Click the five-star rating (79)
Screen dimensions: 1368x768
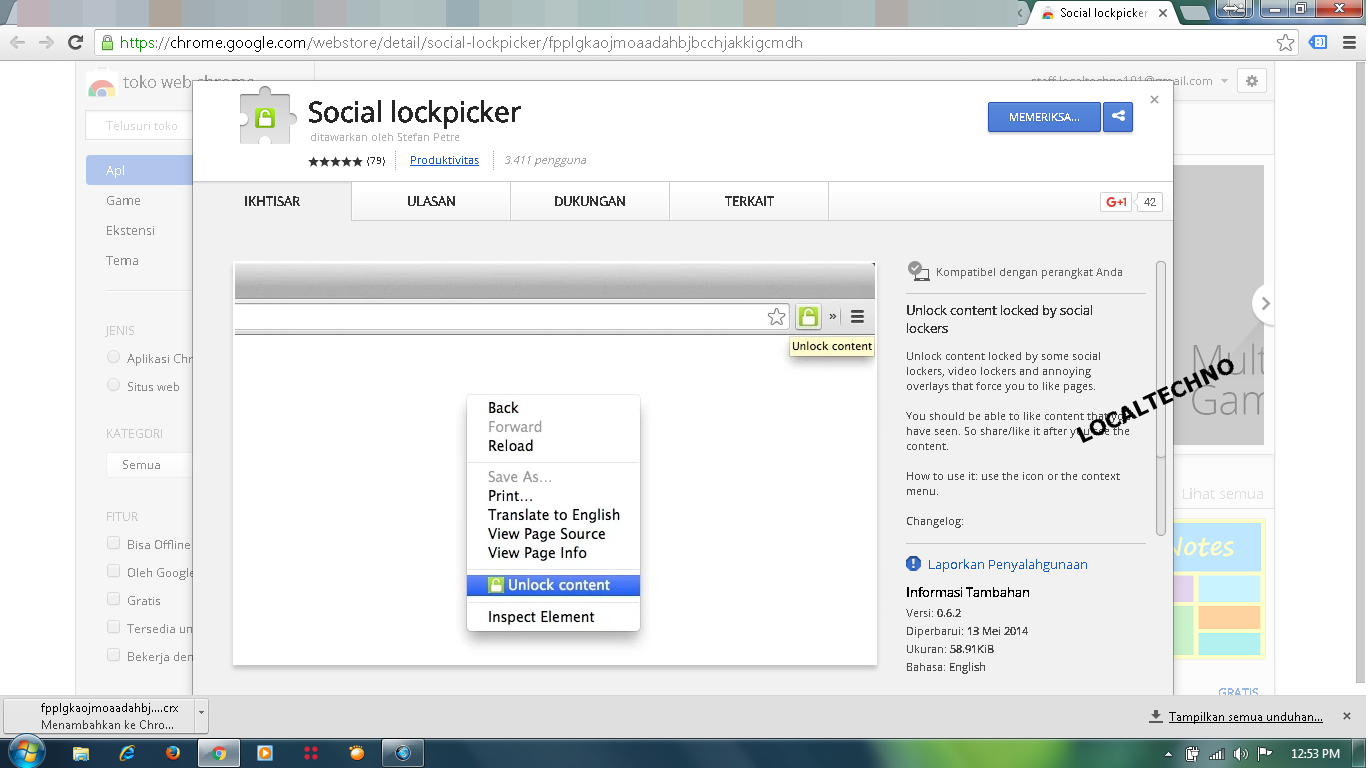(346, 160)
